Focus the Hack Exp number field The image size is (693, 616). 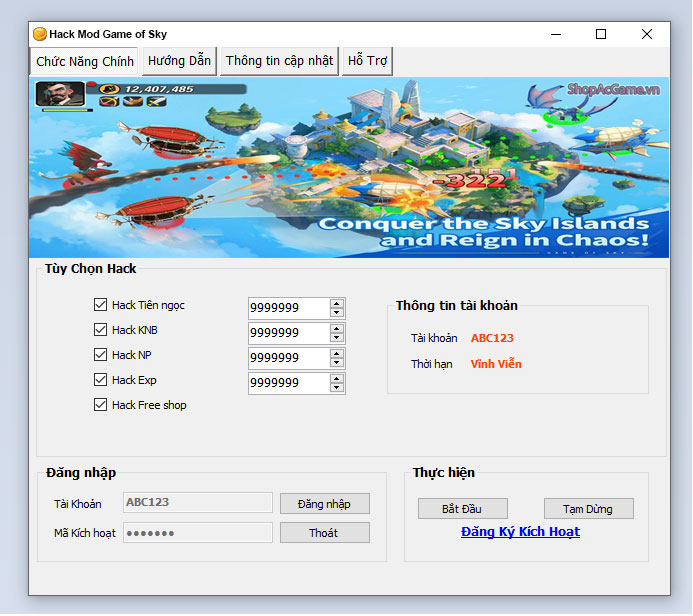[289, 384]
